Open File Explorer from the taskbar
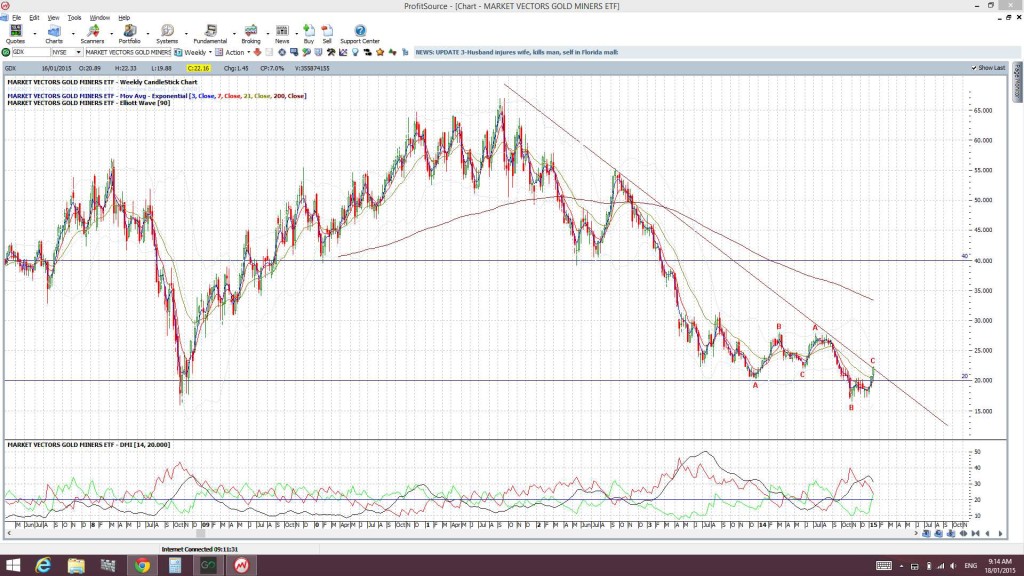The height and width of the screenshot is (576, 1024). coord(76,565)
